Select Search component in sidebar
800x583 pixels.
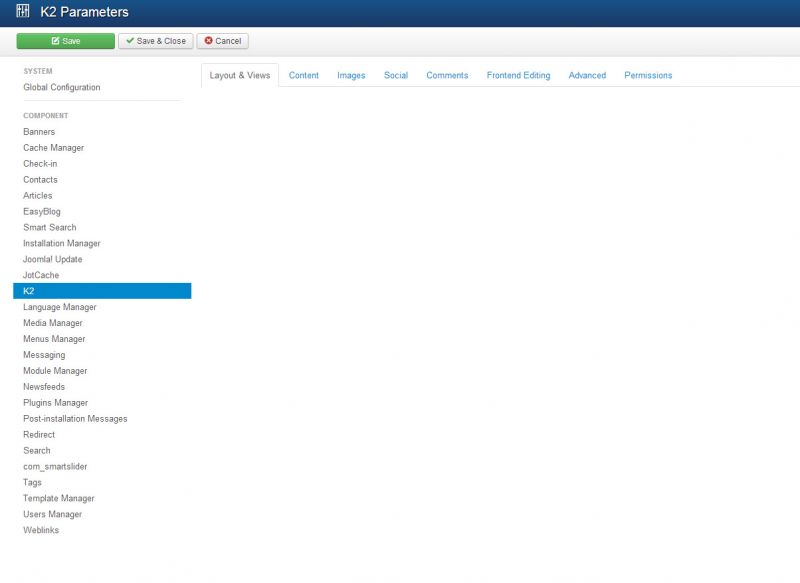37,450
